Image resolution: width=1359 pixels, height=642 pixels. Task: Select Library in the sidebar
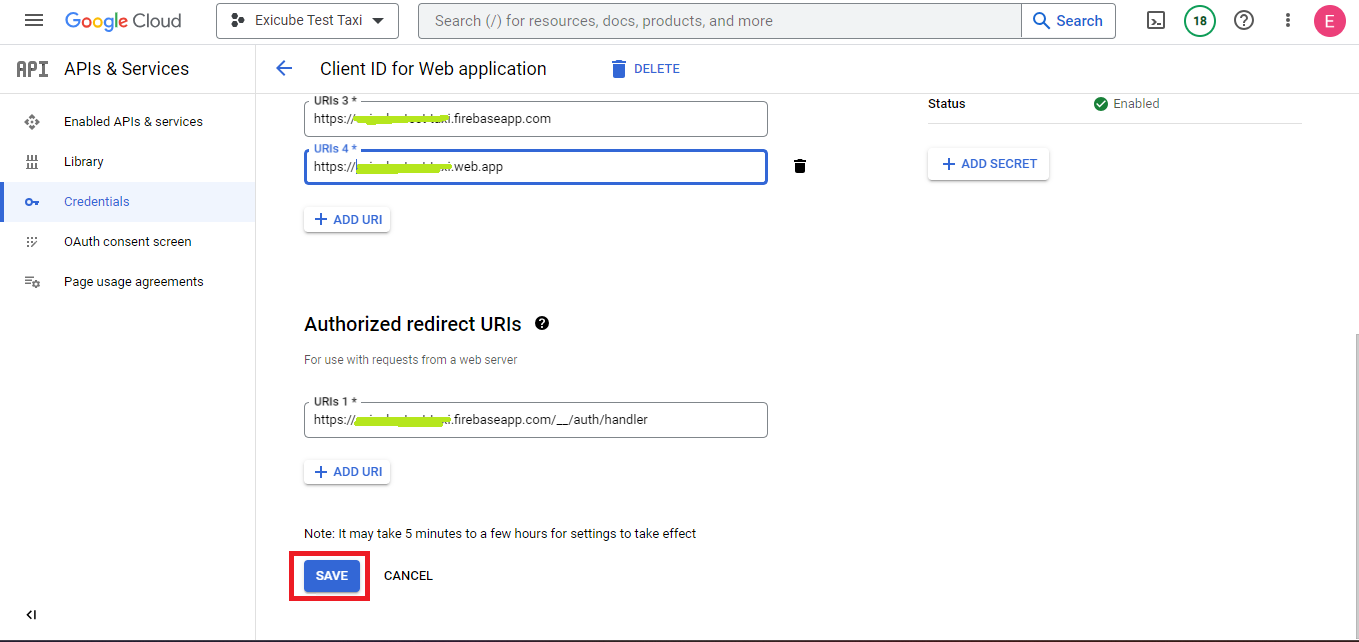click(84, 162)
